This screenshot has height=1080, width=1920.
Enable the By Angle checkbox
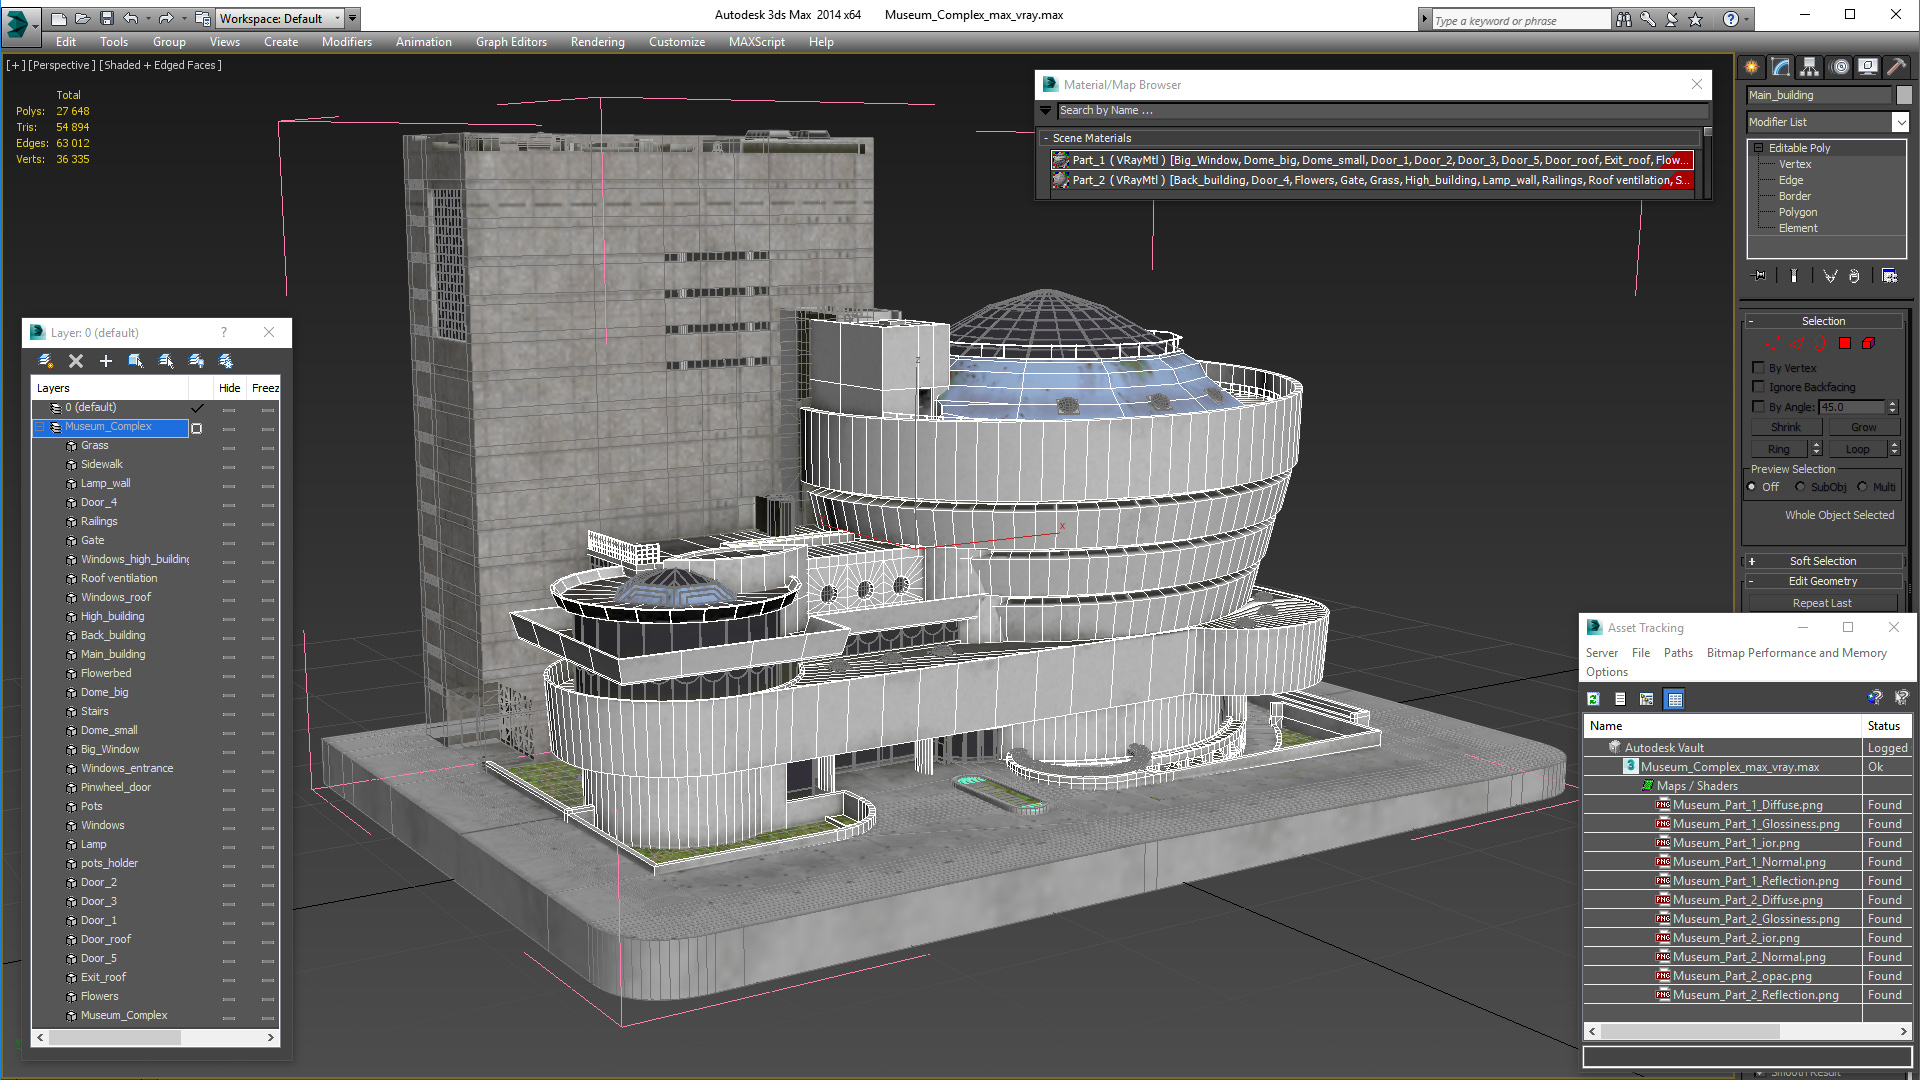tap(1759, 407)
